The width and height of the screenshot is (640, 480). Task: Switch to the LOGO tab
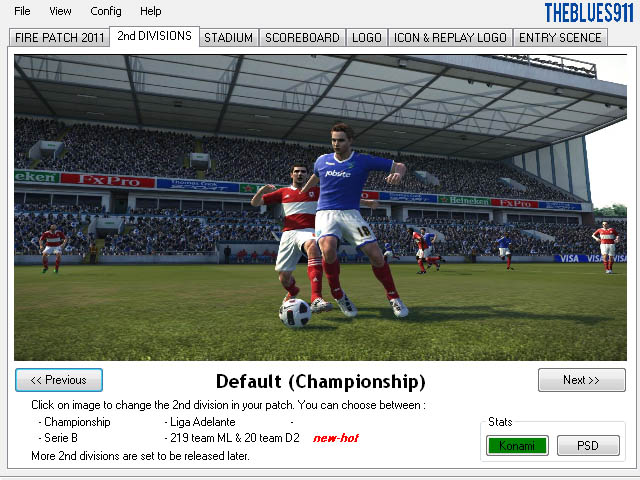point(367,38)
